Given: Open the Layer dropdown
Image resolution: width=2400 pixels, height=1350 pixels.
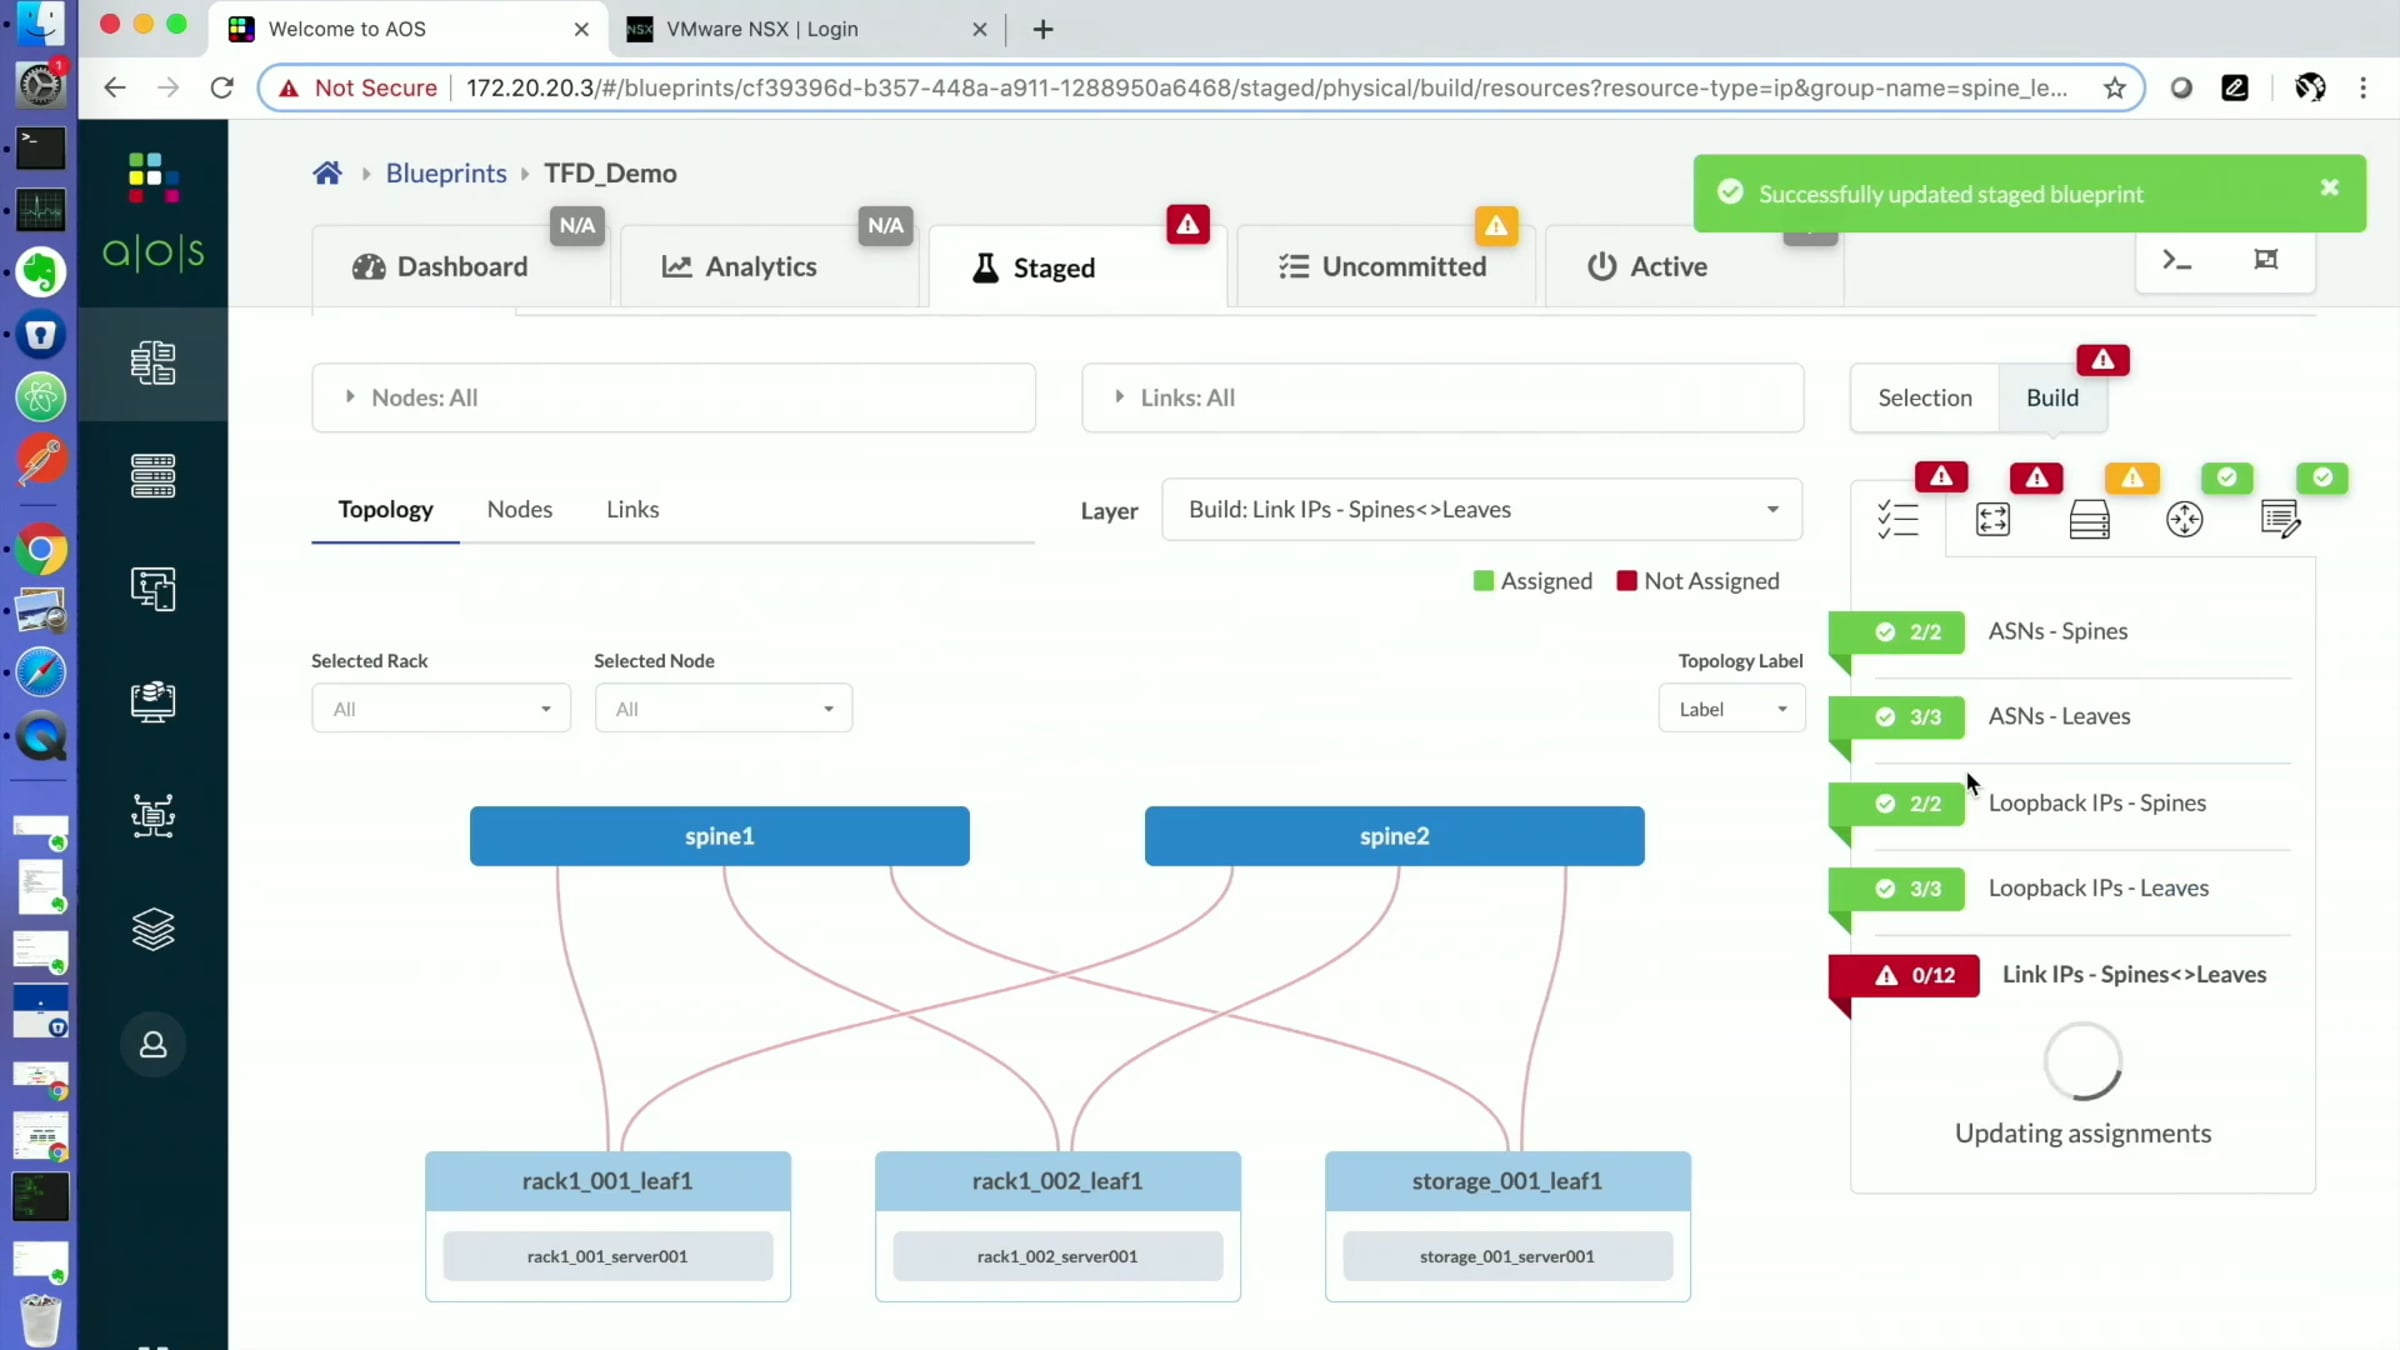Looking at the screenshot, I should tap(1481, 510).
